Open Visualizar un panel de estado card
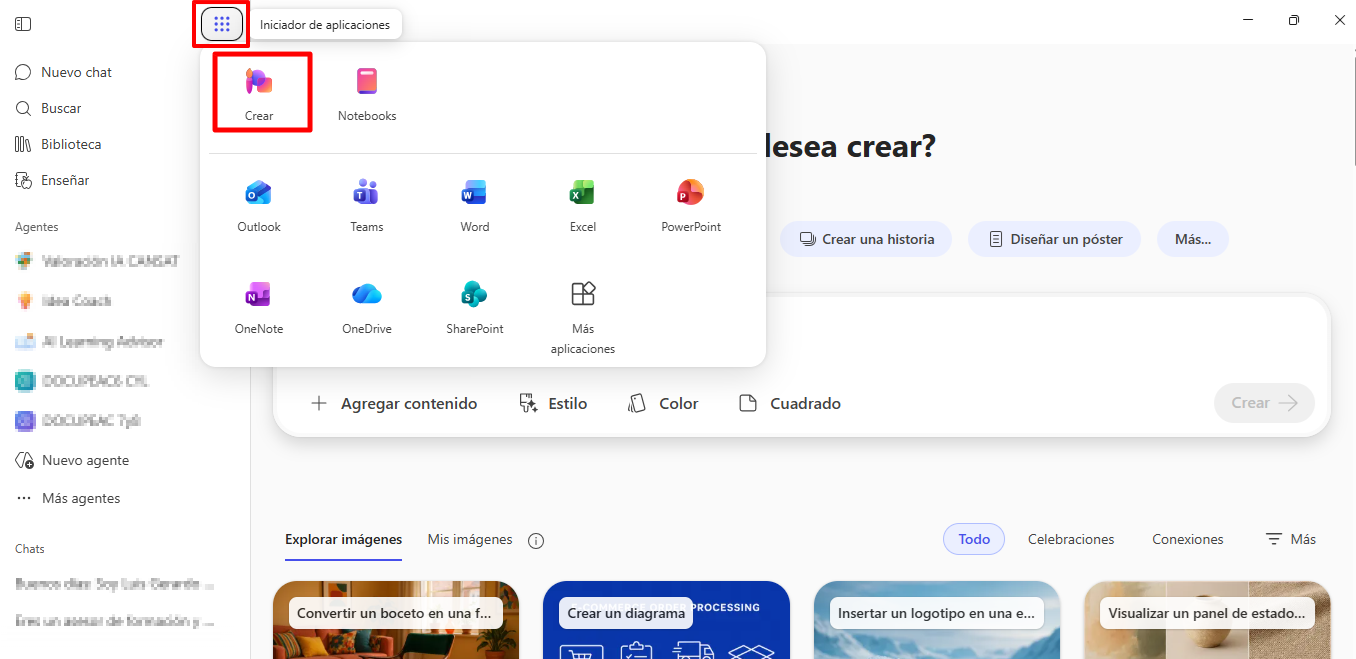 pos(1208,620)
